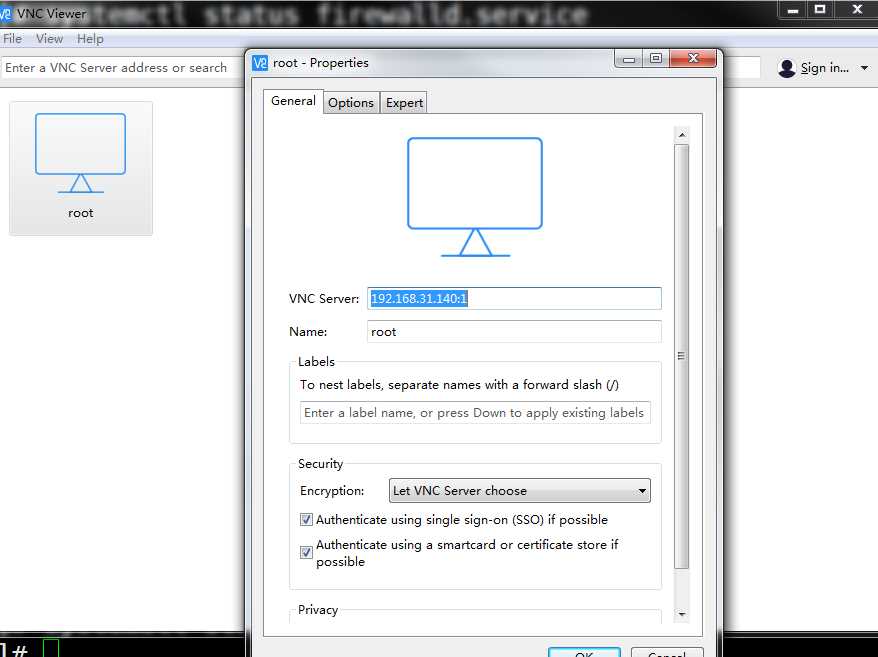Click the VNC logo icon in Properties title bar
878x657 pixels.
(260, 63)
